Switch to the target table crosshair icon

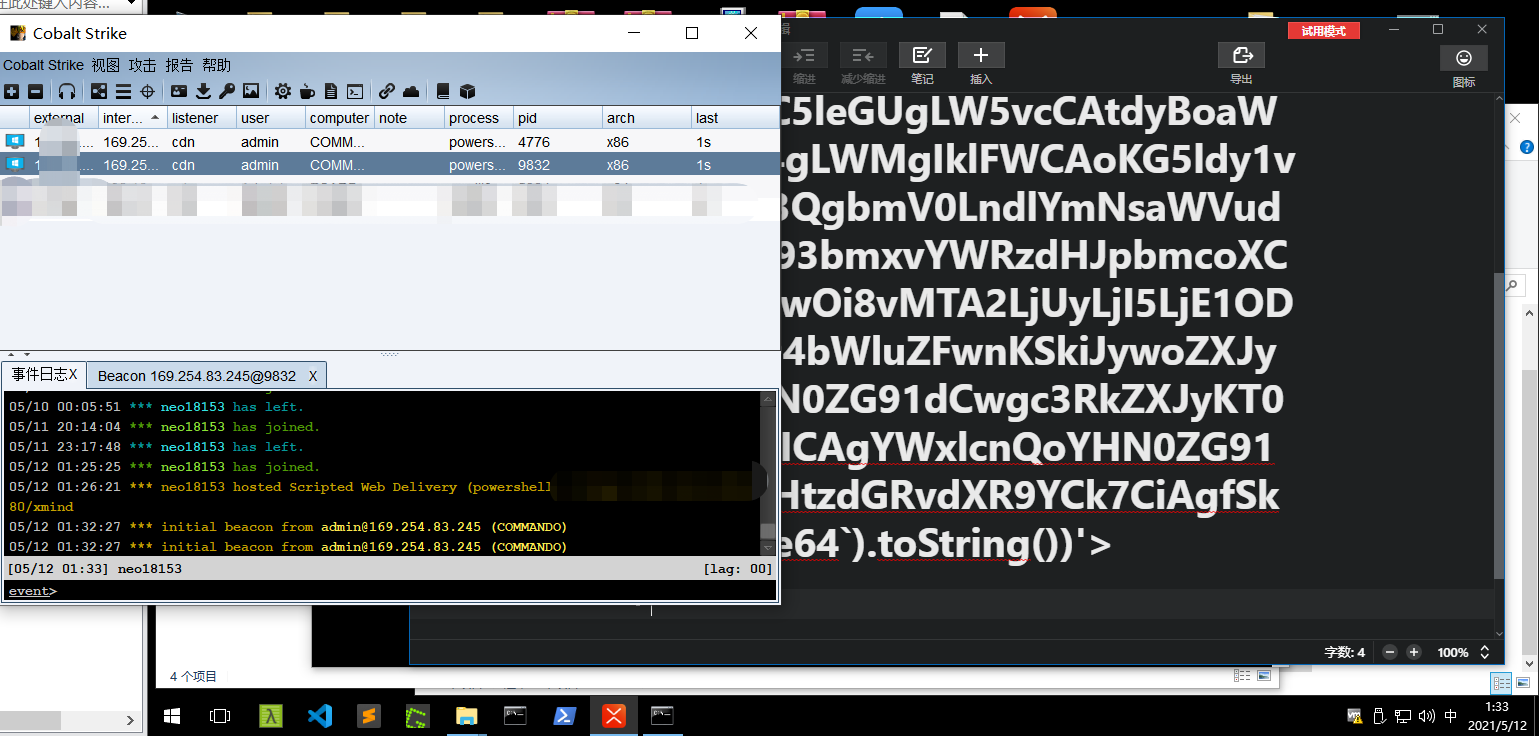click(147, 91)
